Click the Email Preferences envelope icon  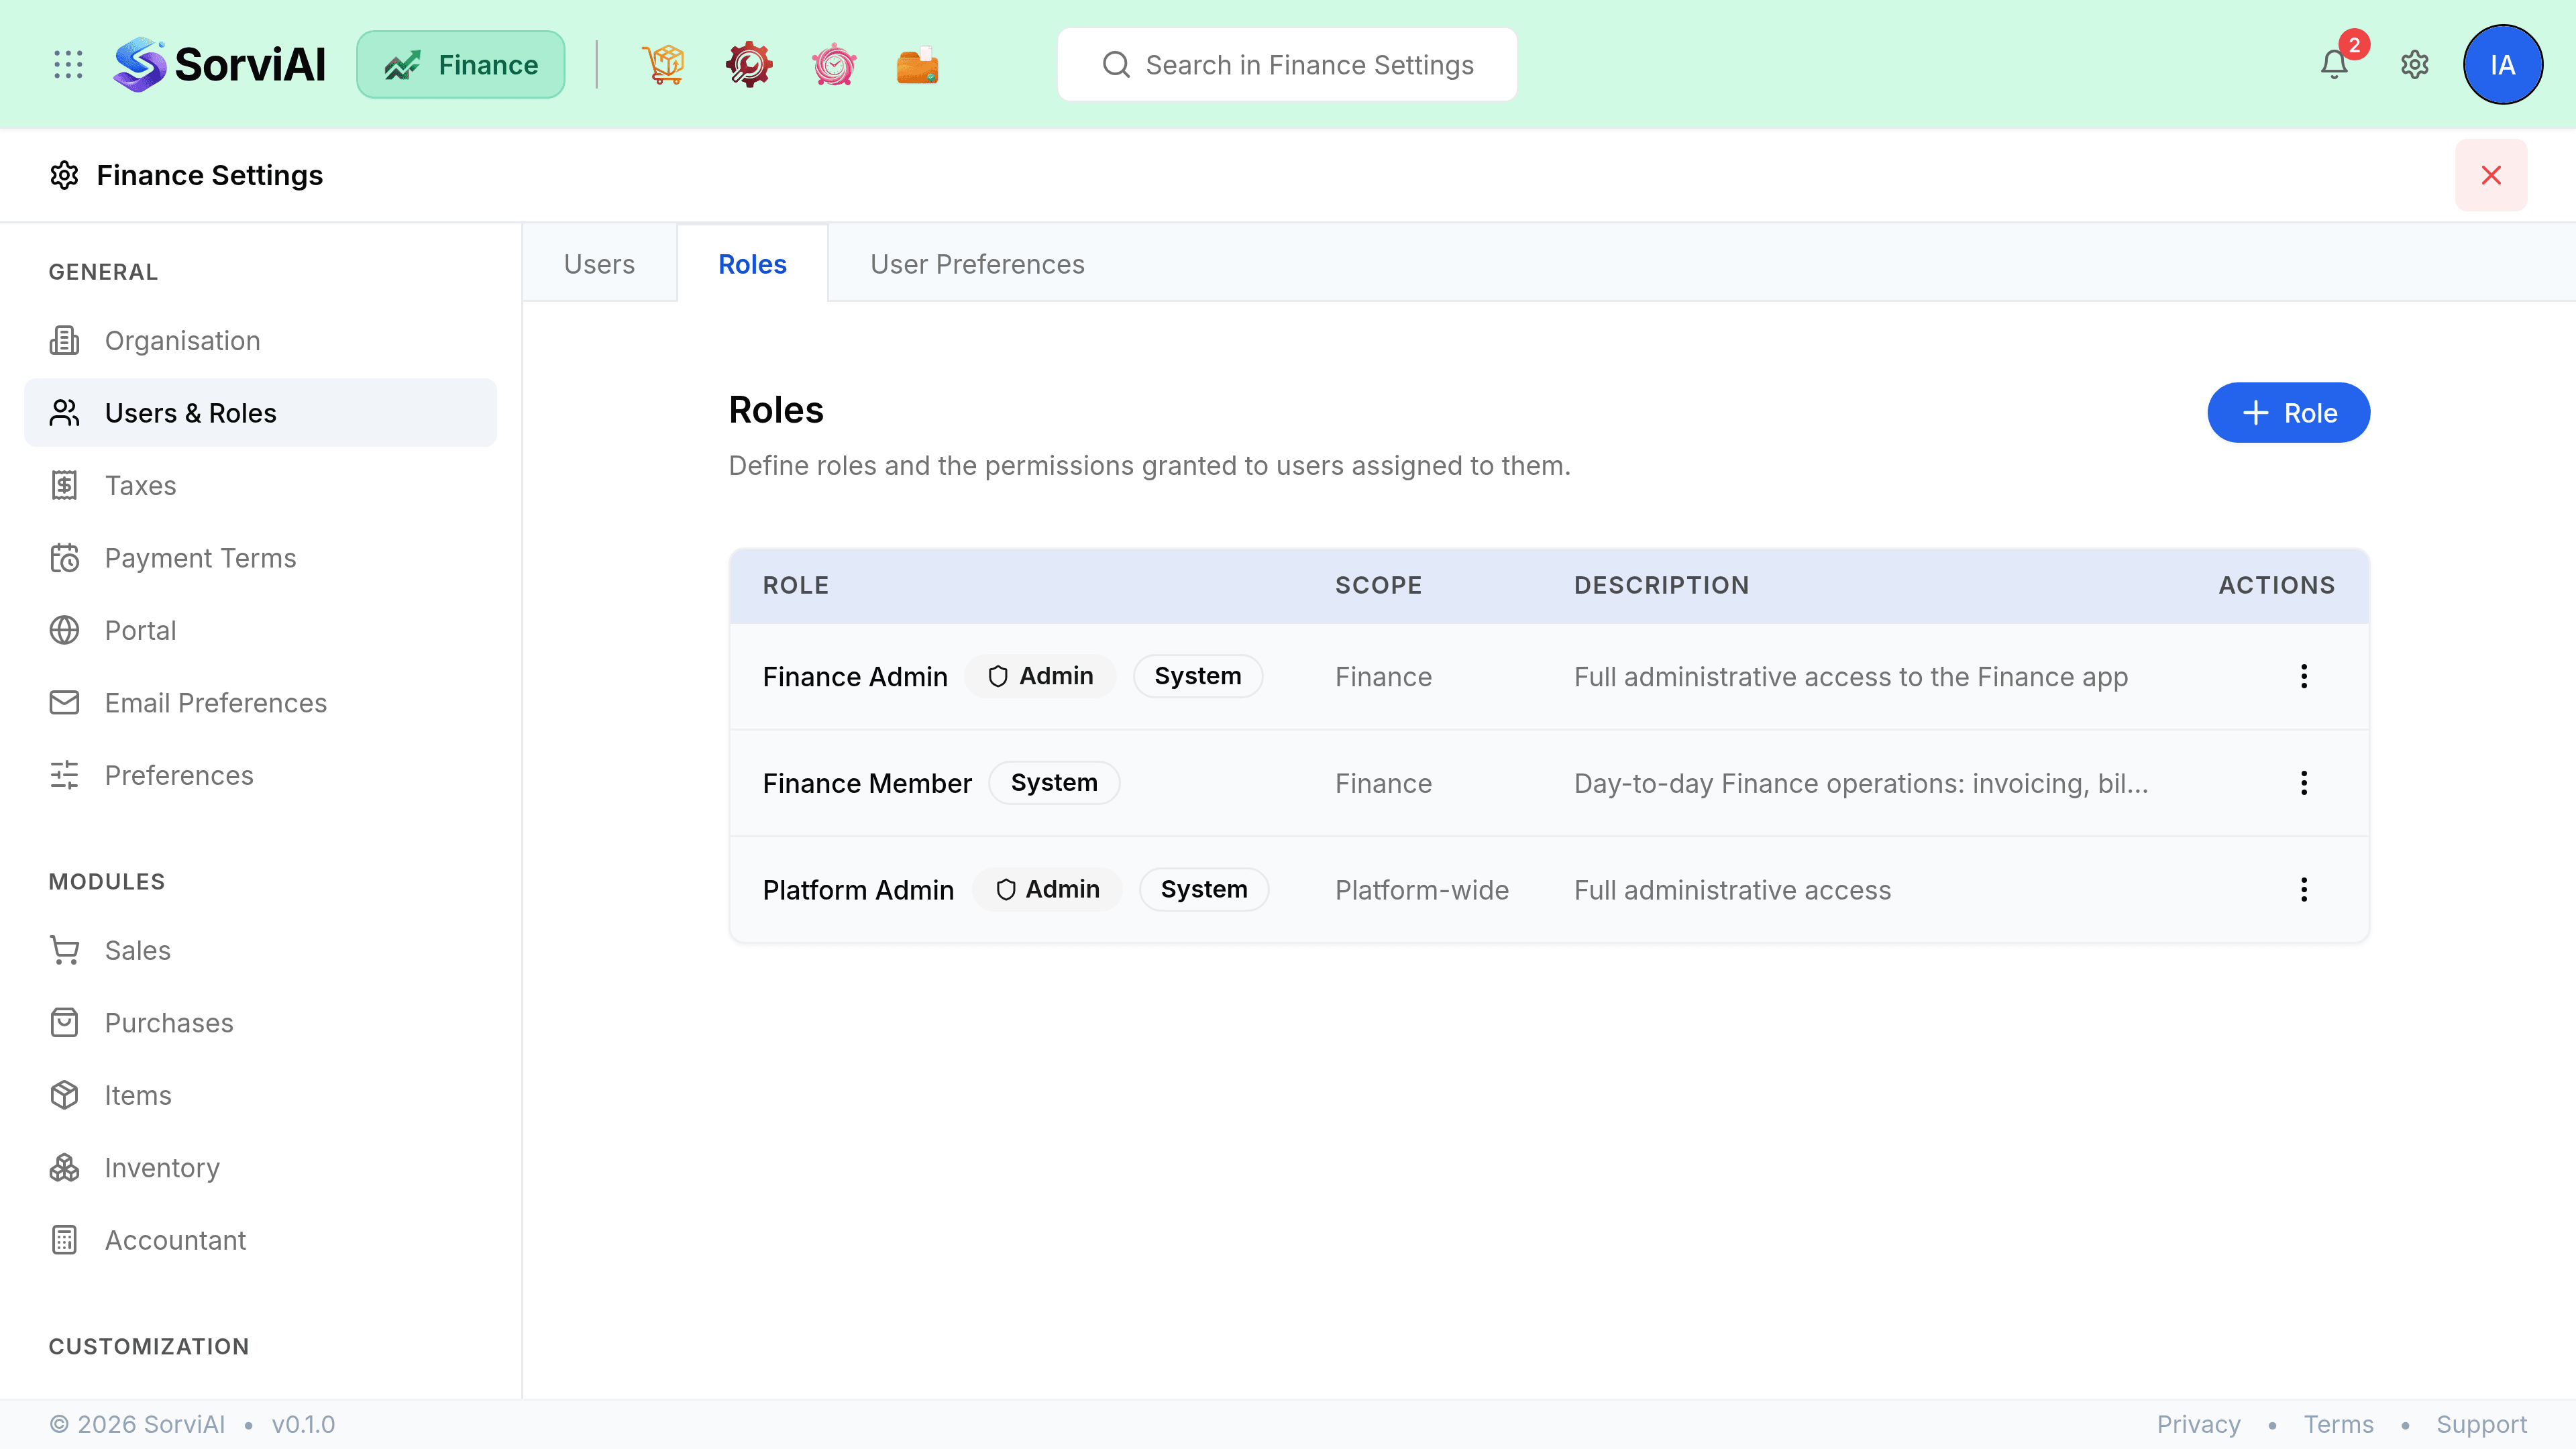point(64,703)
